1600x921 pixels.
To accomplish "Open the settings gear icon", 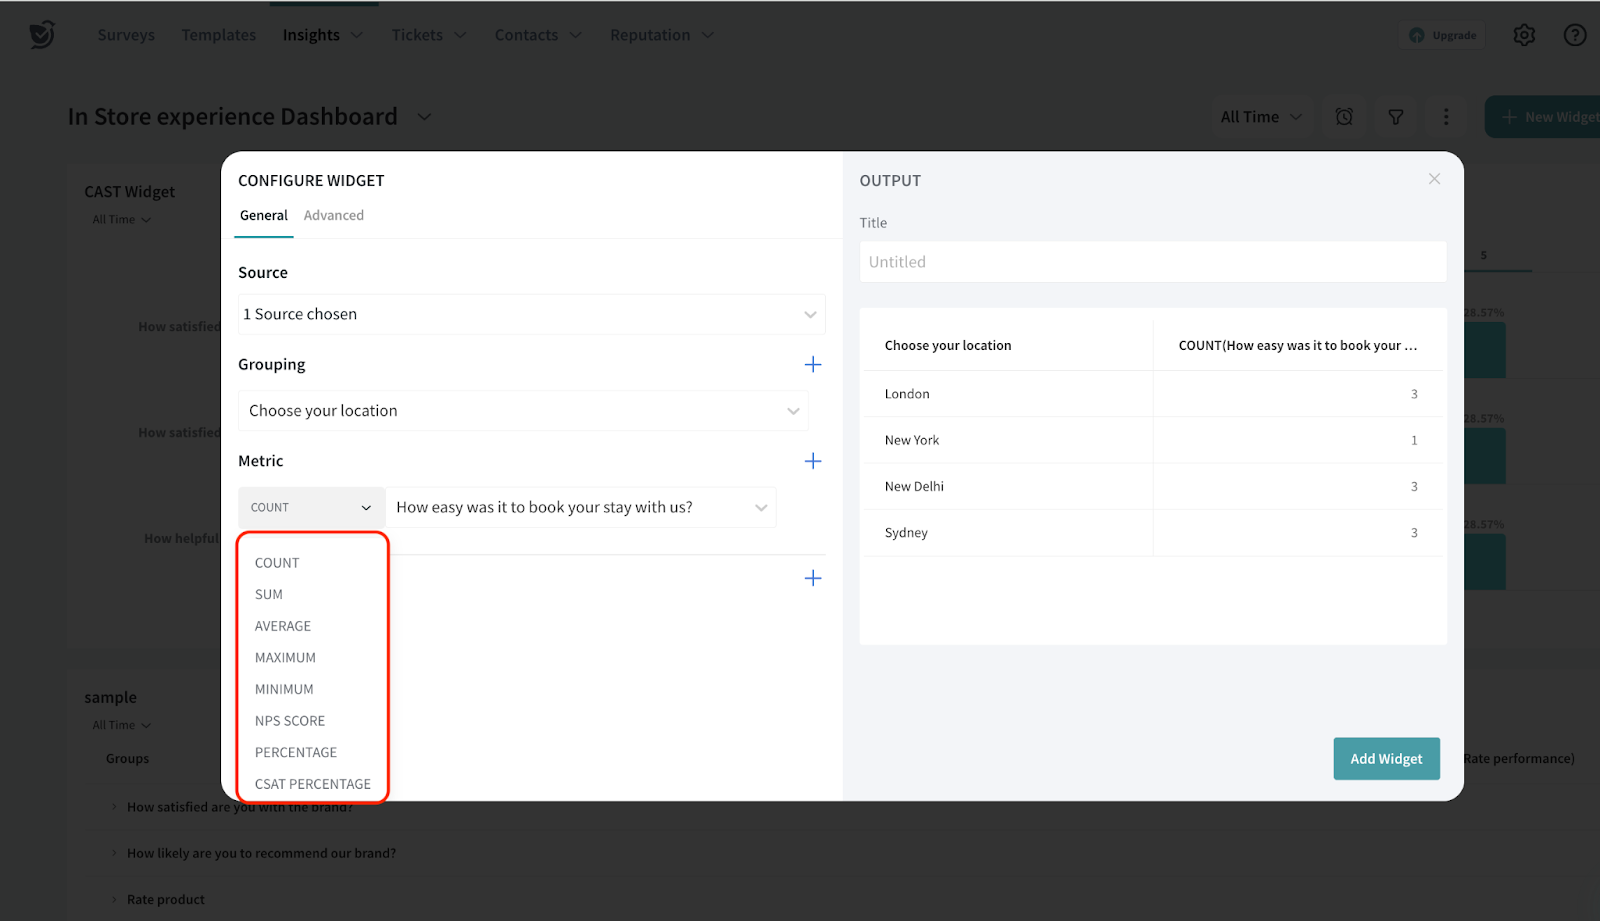I will 1524,35.
